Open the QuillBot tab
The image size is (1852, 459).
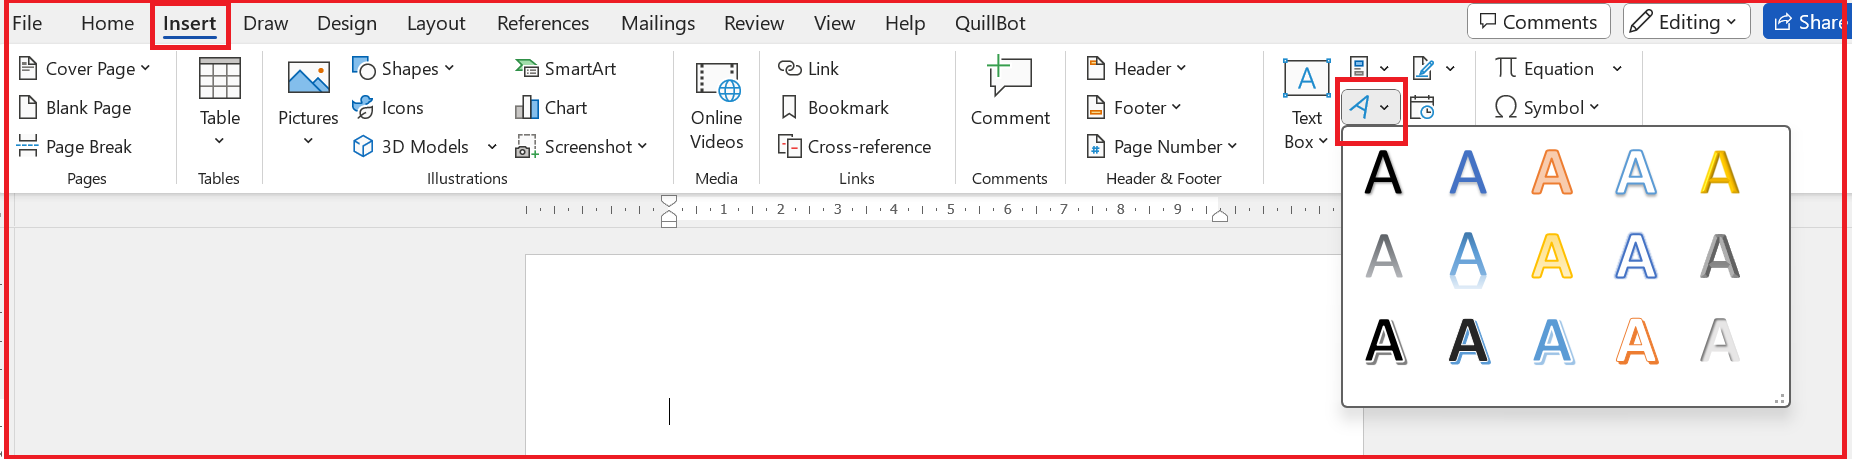990,23
